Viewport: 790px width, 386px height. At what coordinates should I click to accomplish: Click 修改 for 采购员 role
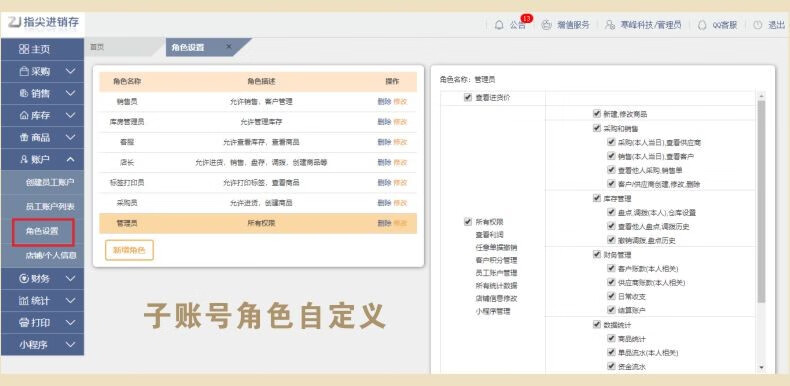pyautogui.click(x=401, y=203)
